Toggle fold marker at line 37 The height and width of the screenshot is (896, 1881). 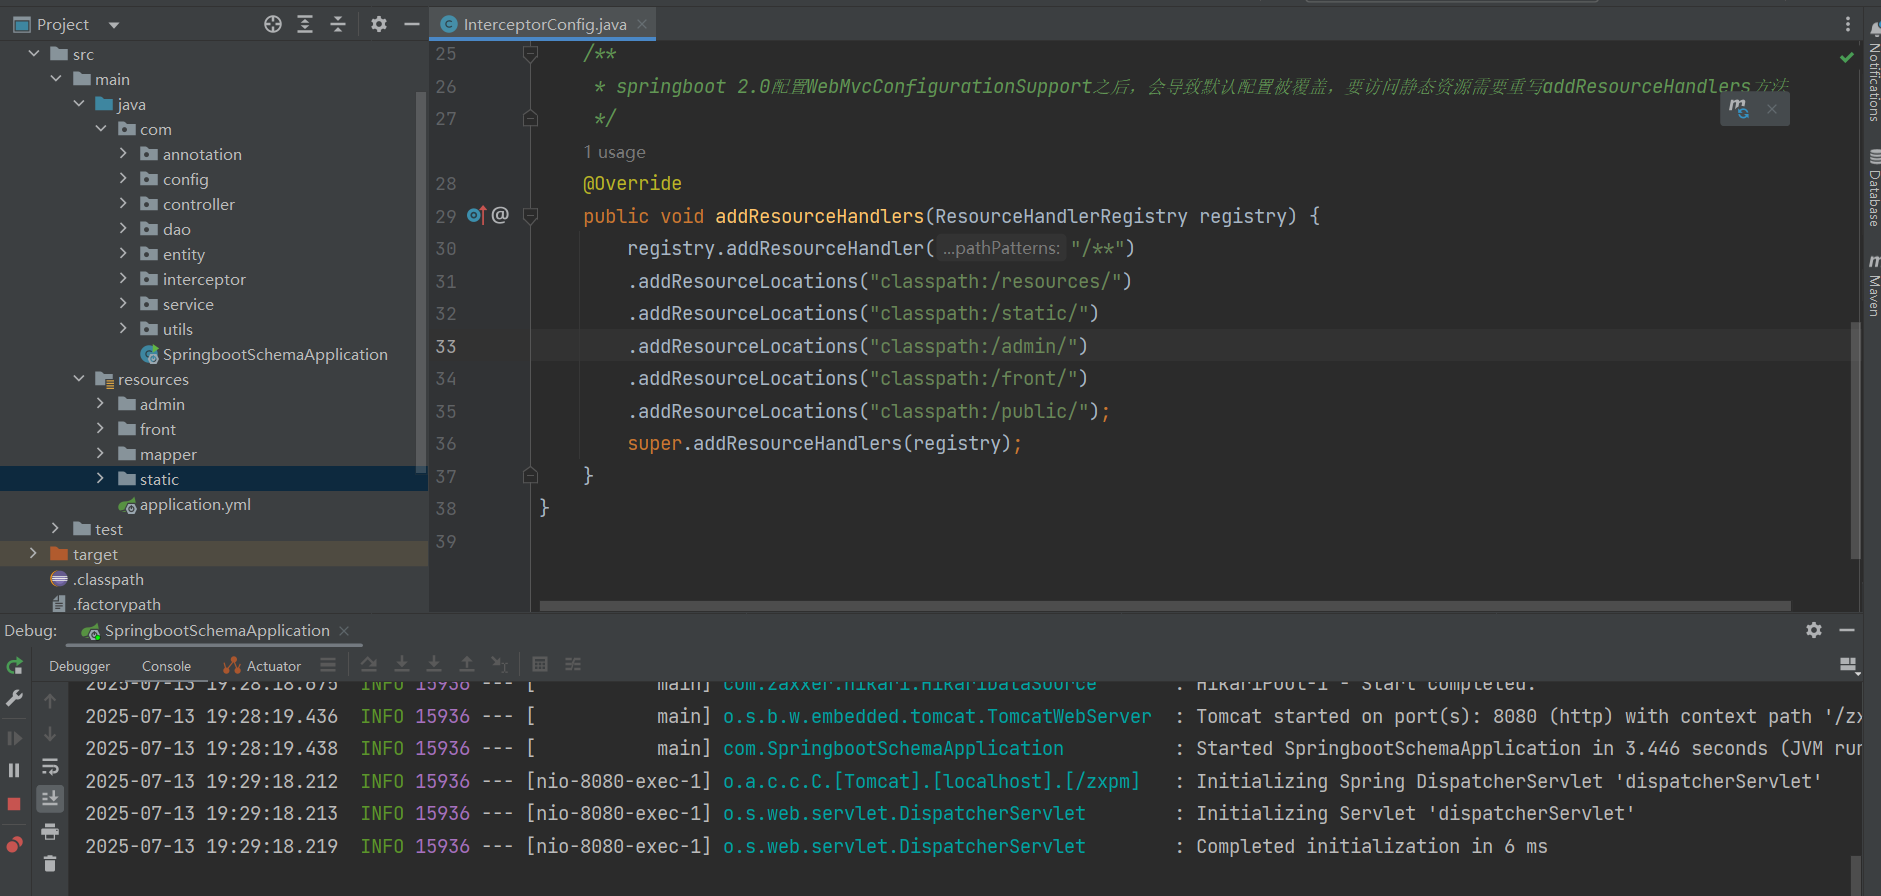tap(531, 476)
